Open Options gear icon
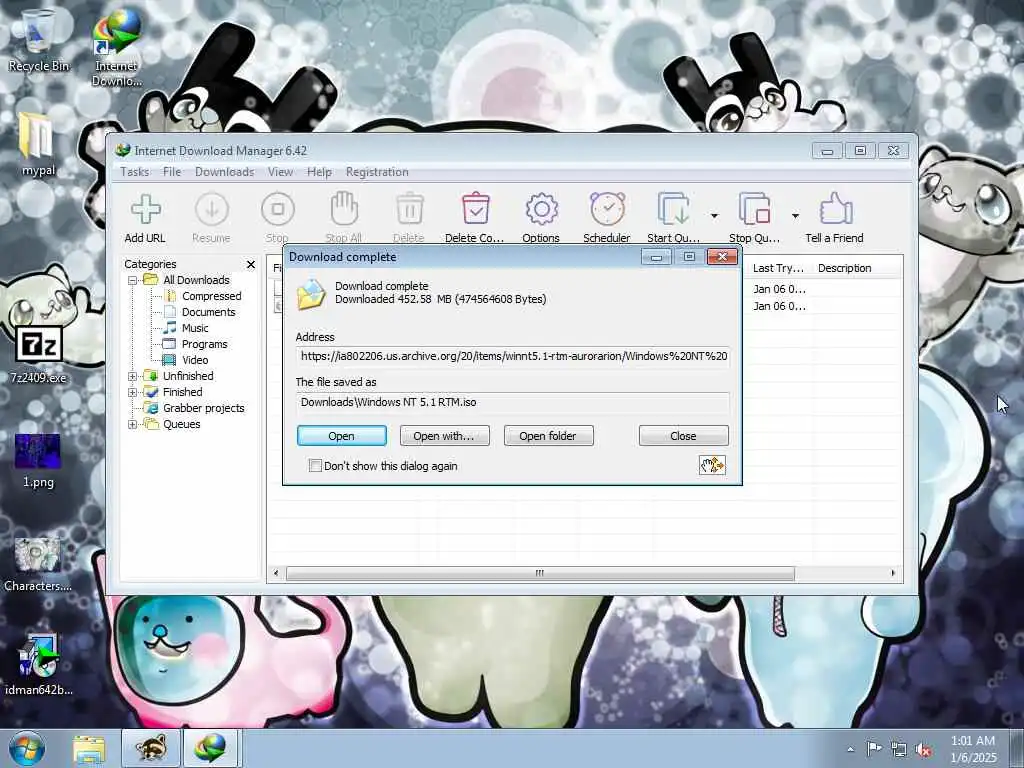Image resolution: width=1024 pixels, height=768 pixels. pyautogui.click(x=541, y=210)
